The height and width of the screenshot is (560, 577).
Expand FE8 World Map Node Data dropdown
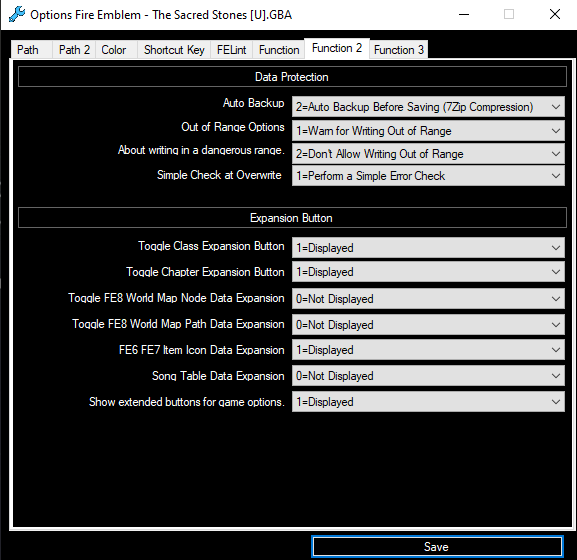[428, 299]
